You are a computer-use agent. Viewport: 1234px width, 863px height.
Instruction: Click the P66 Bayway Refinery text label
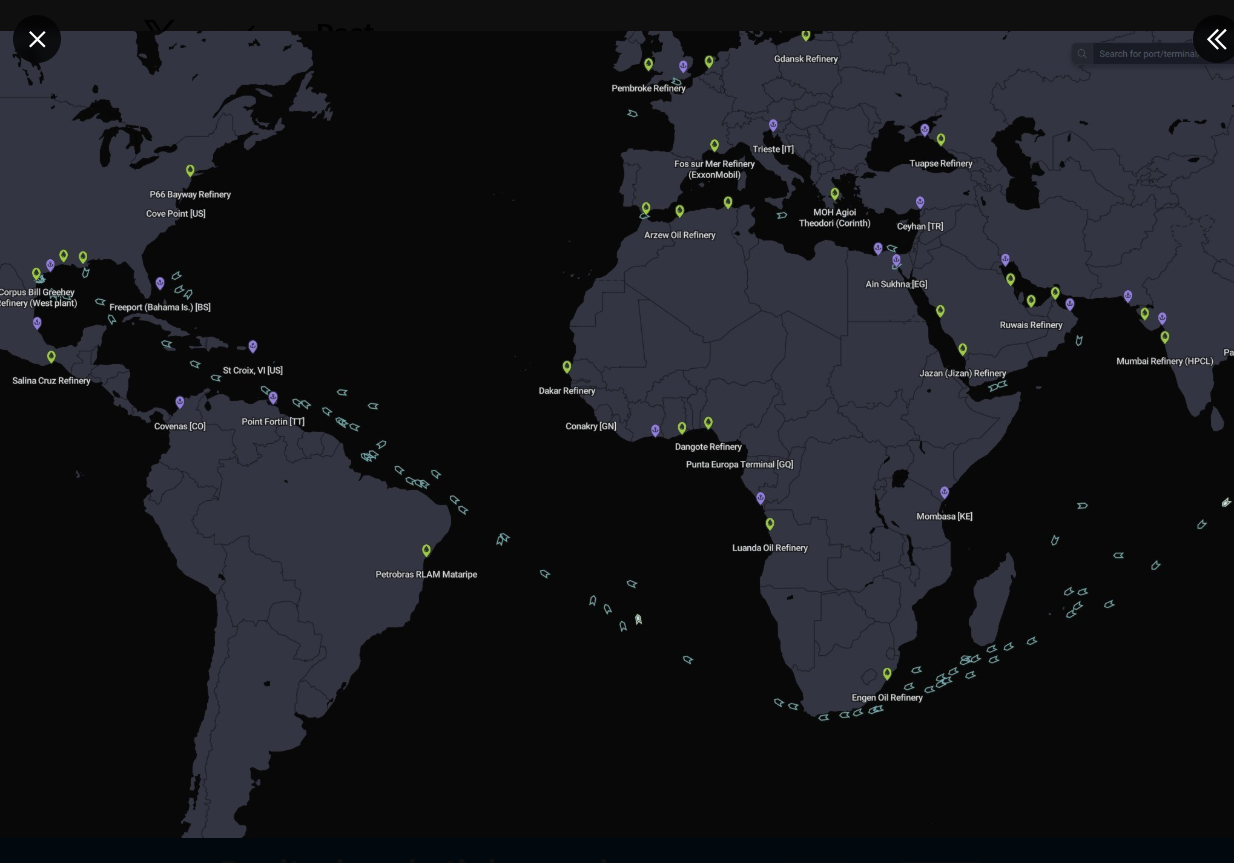pyautogui.click(x=190, y=195)
